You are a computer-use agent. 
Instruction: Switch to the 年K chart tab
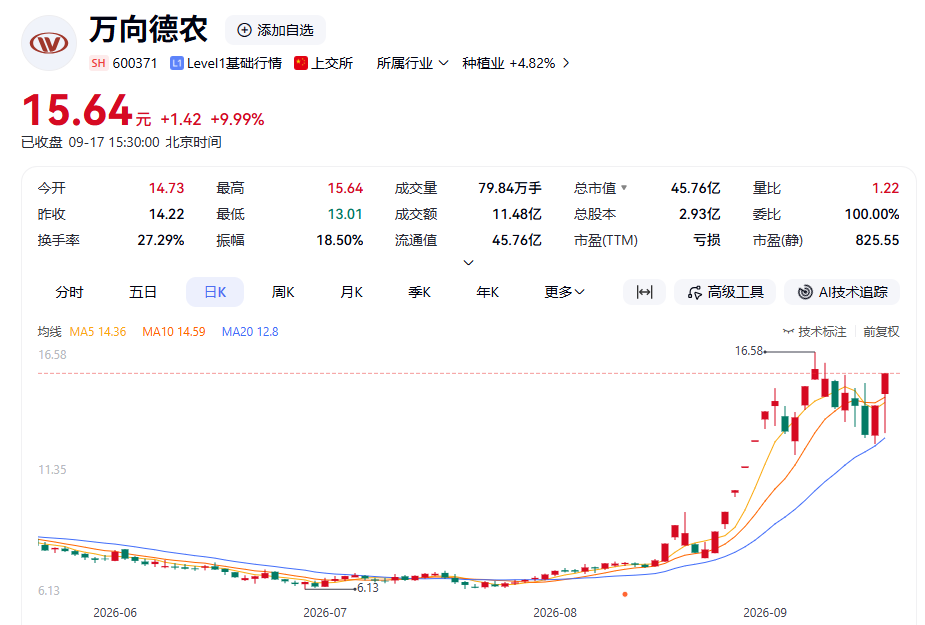[x=488, y=292]
